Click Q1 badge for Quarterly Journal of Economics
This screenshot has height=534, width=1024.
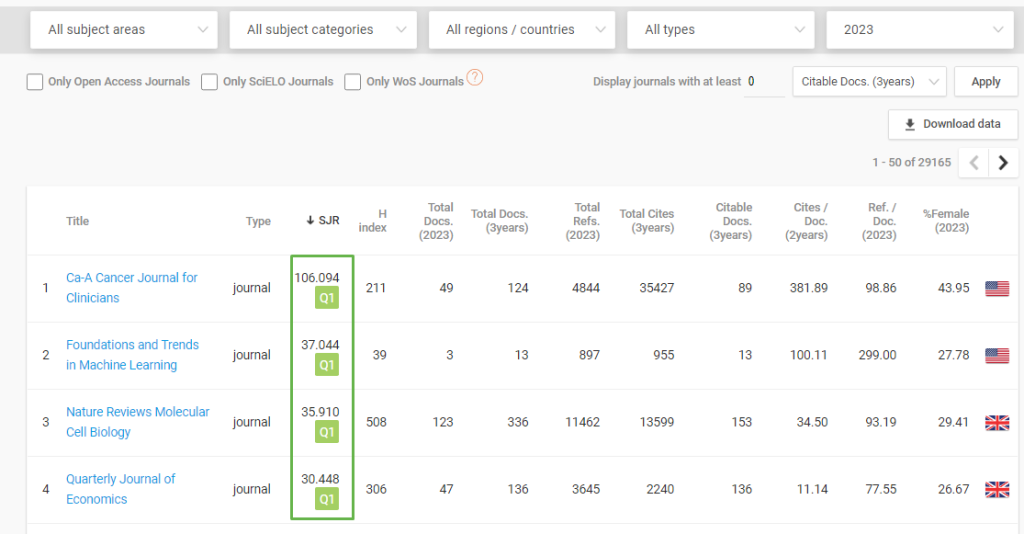click(327, 499)
